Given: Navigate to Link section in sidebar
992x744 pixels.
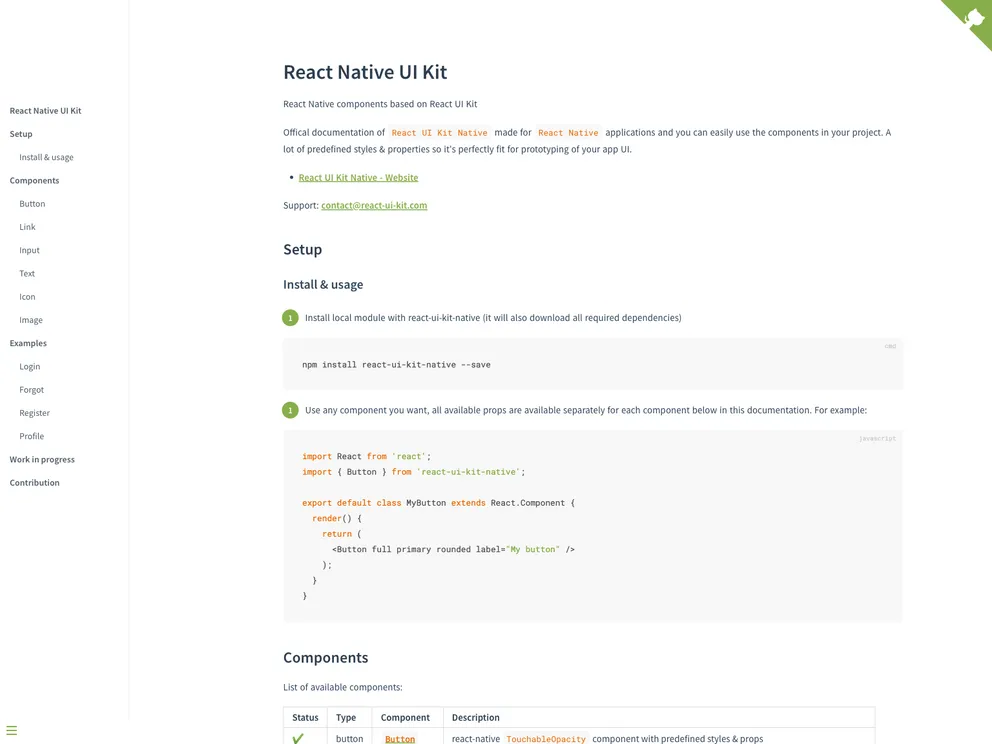Looking at the screenshot, I should pyautogui.click(x=27, y=227).
